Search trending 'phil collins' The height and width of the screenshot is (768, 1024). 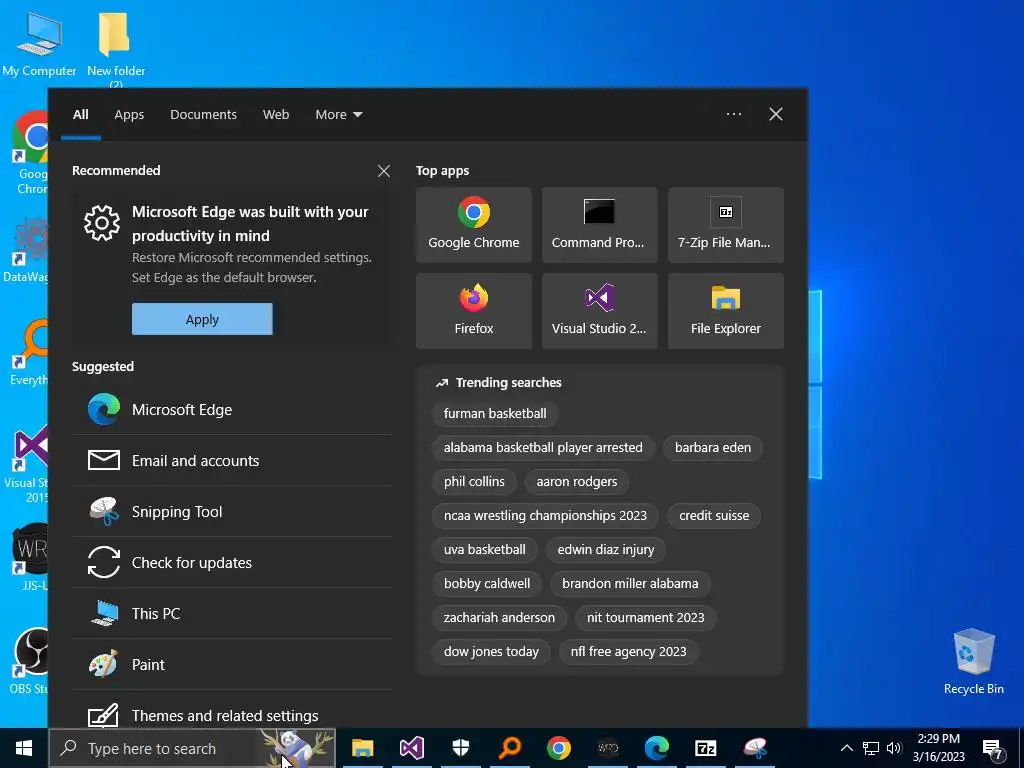pos(474,481)
